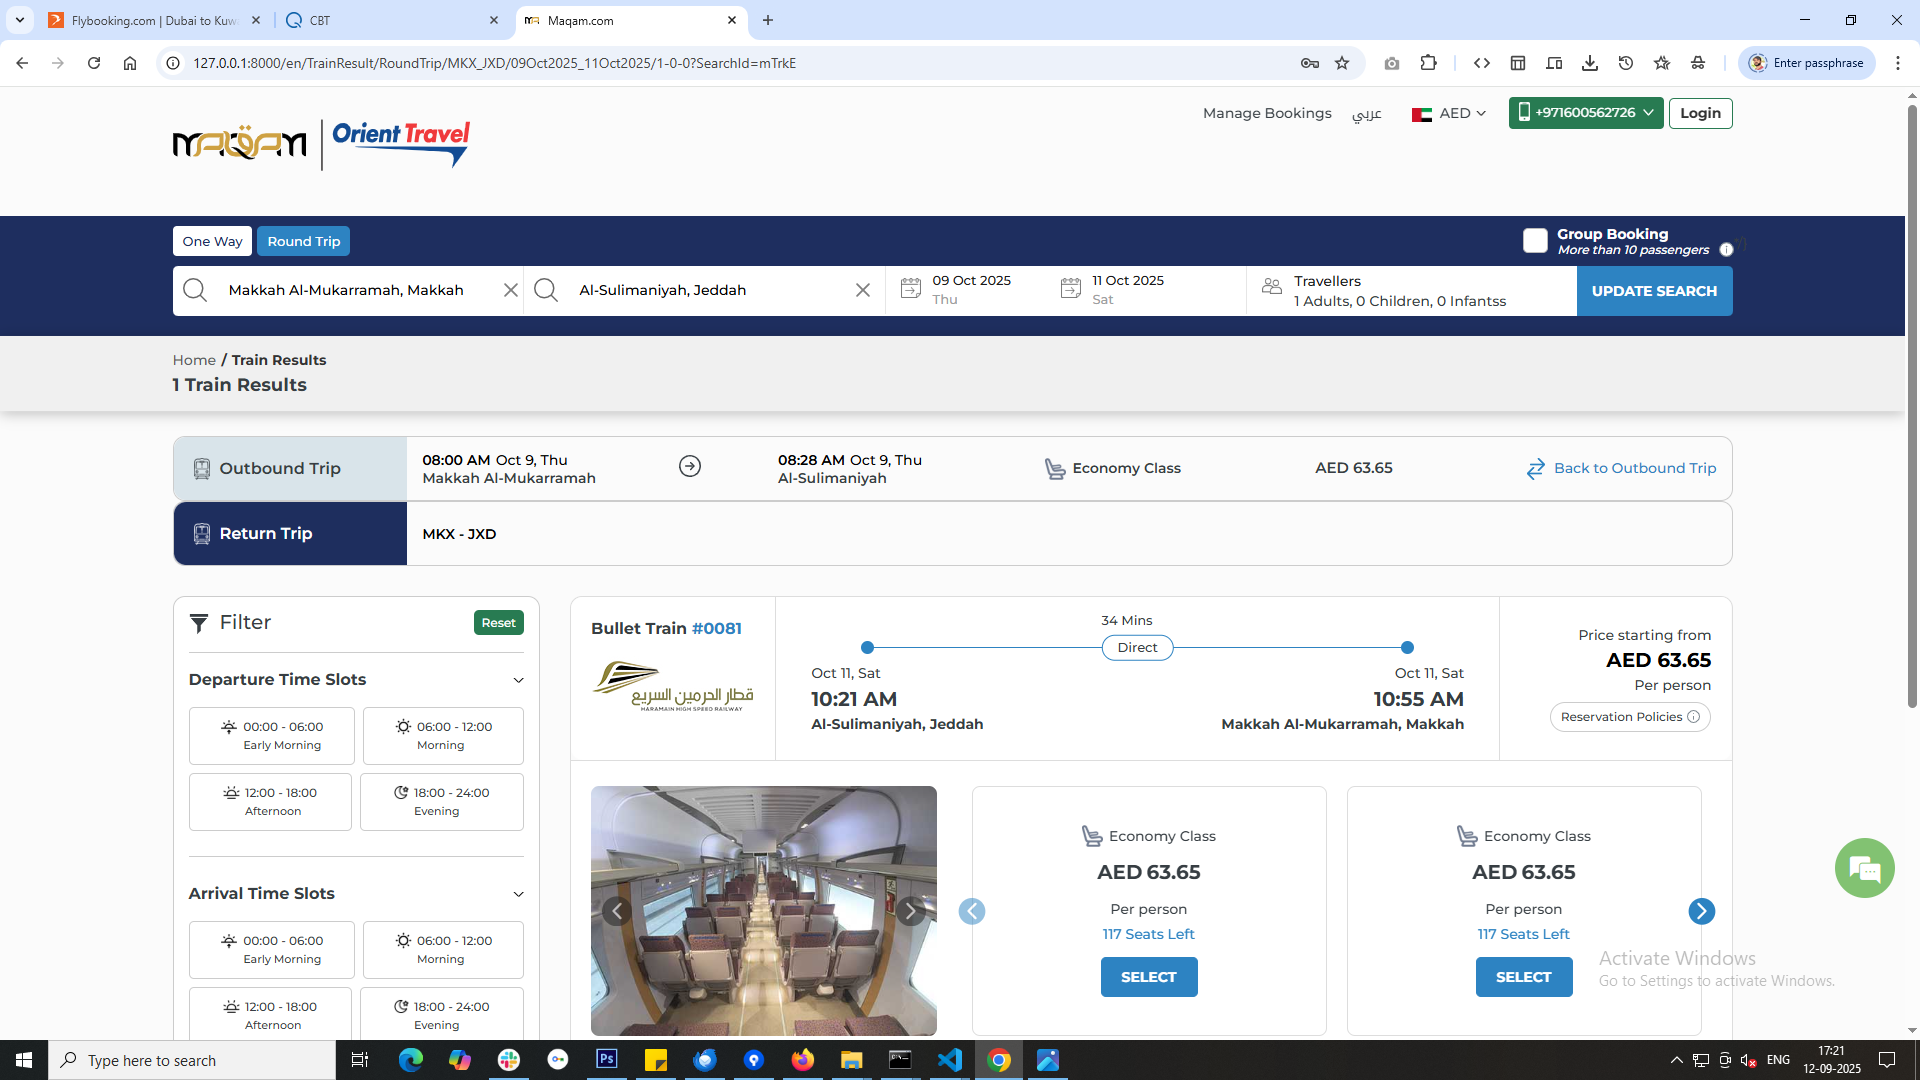Viewport: 1920px width, 1080px height.
Task: Go to next train interior photo
Action: [909, 911]
